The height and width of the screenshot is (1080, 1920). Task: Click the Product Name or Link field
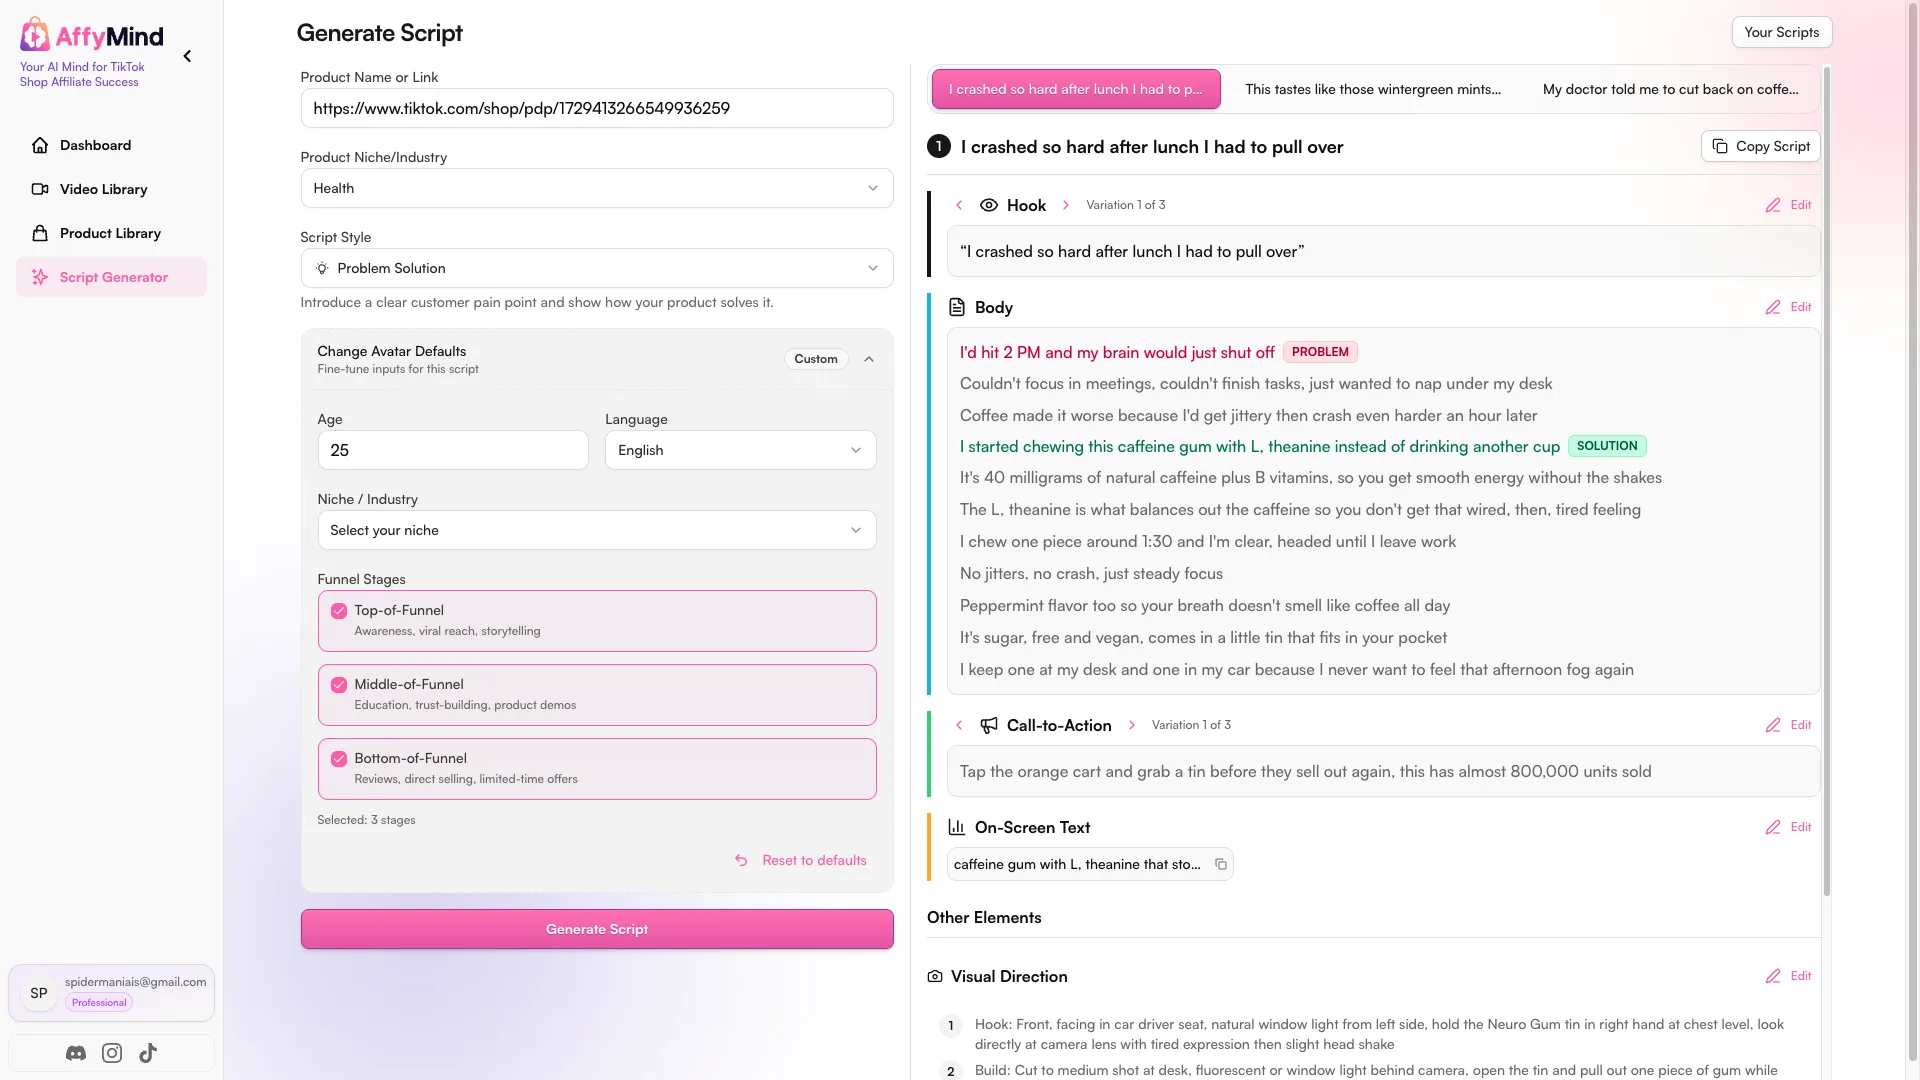[x=597, y=108]
